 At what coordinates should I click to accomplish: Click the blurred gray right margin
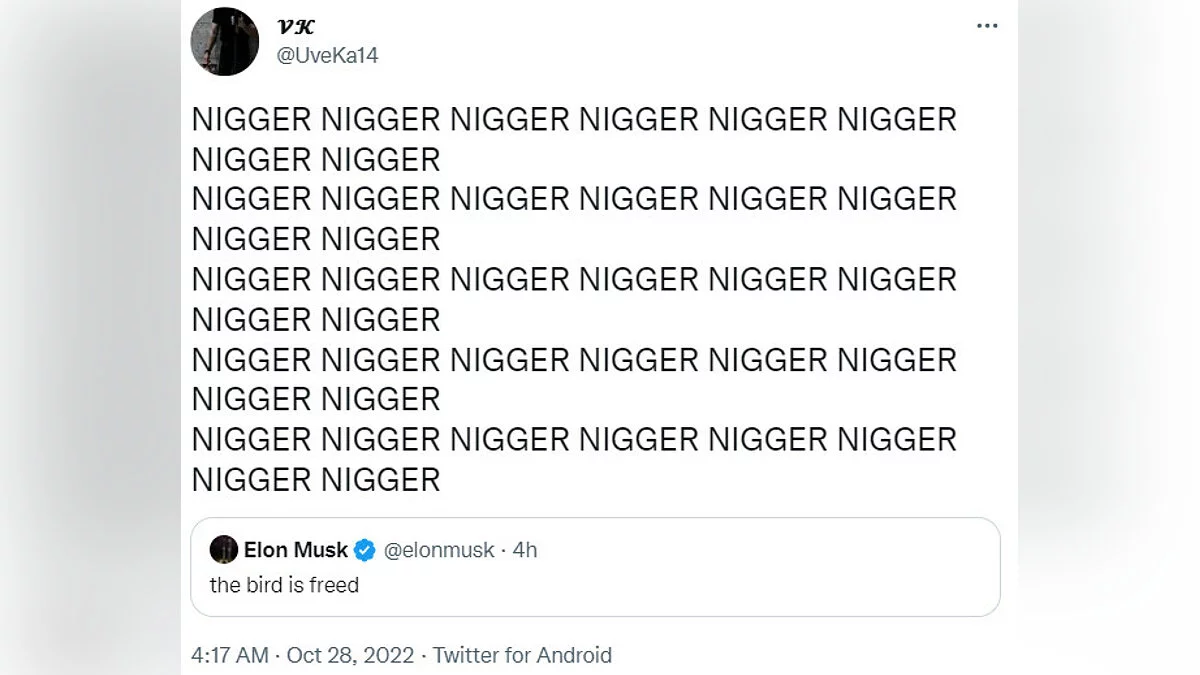click(x=1110, y=337)
